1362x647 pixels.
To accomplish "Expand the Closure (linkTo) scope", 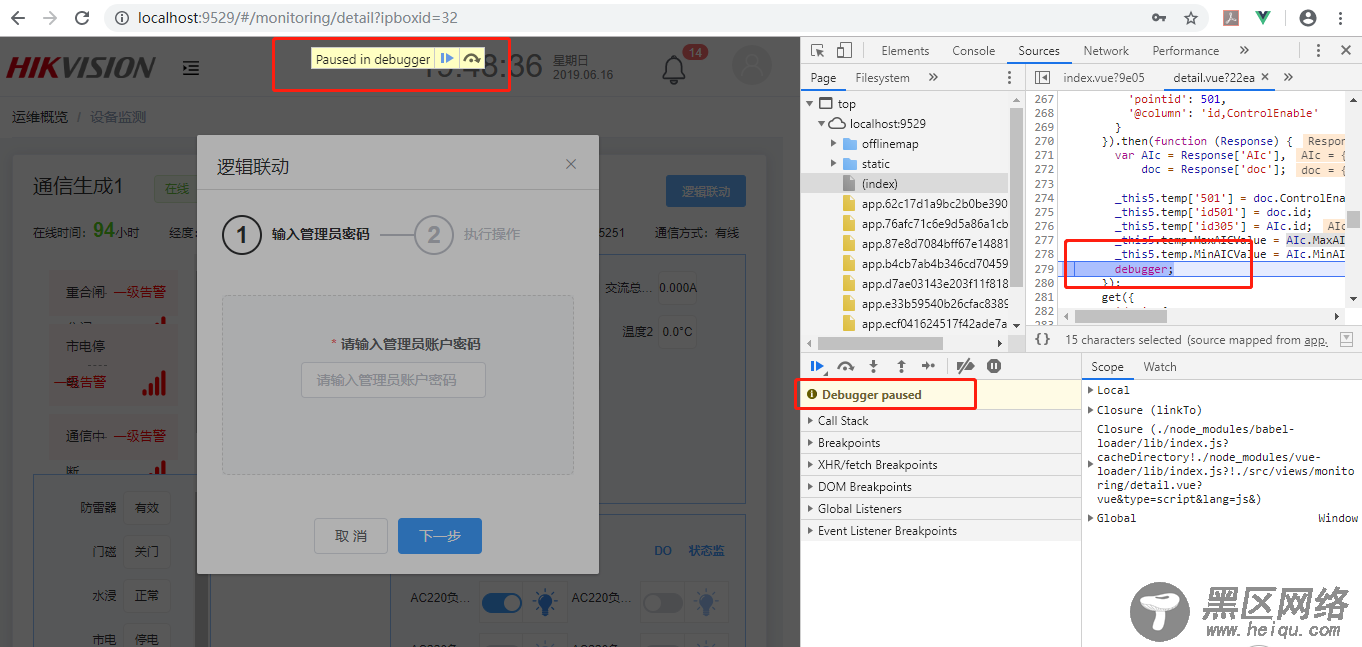I will pyautogui.click(x=1091, y=410).
